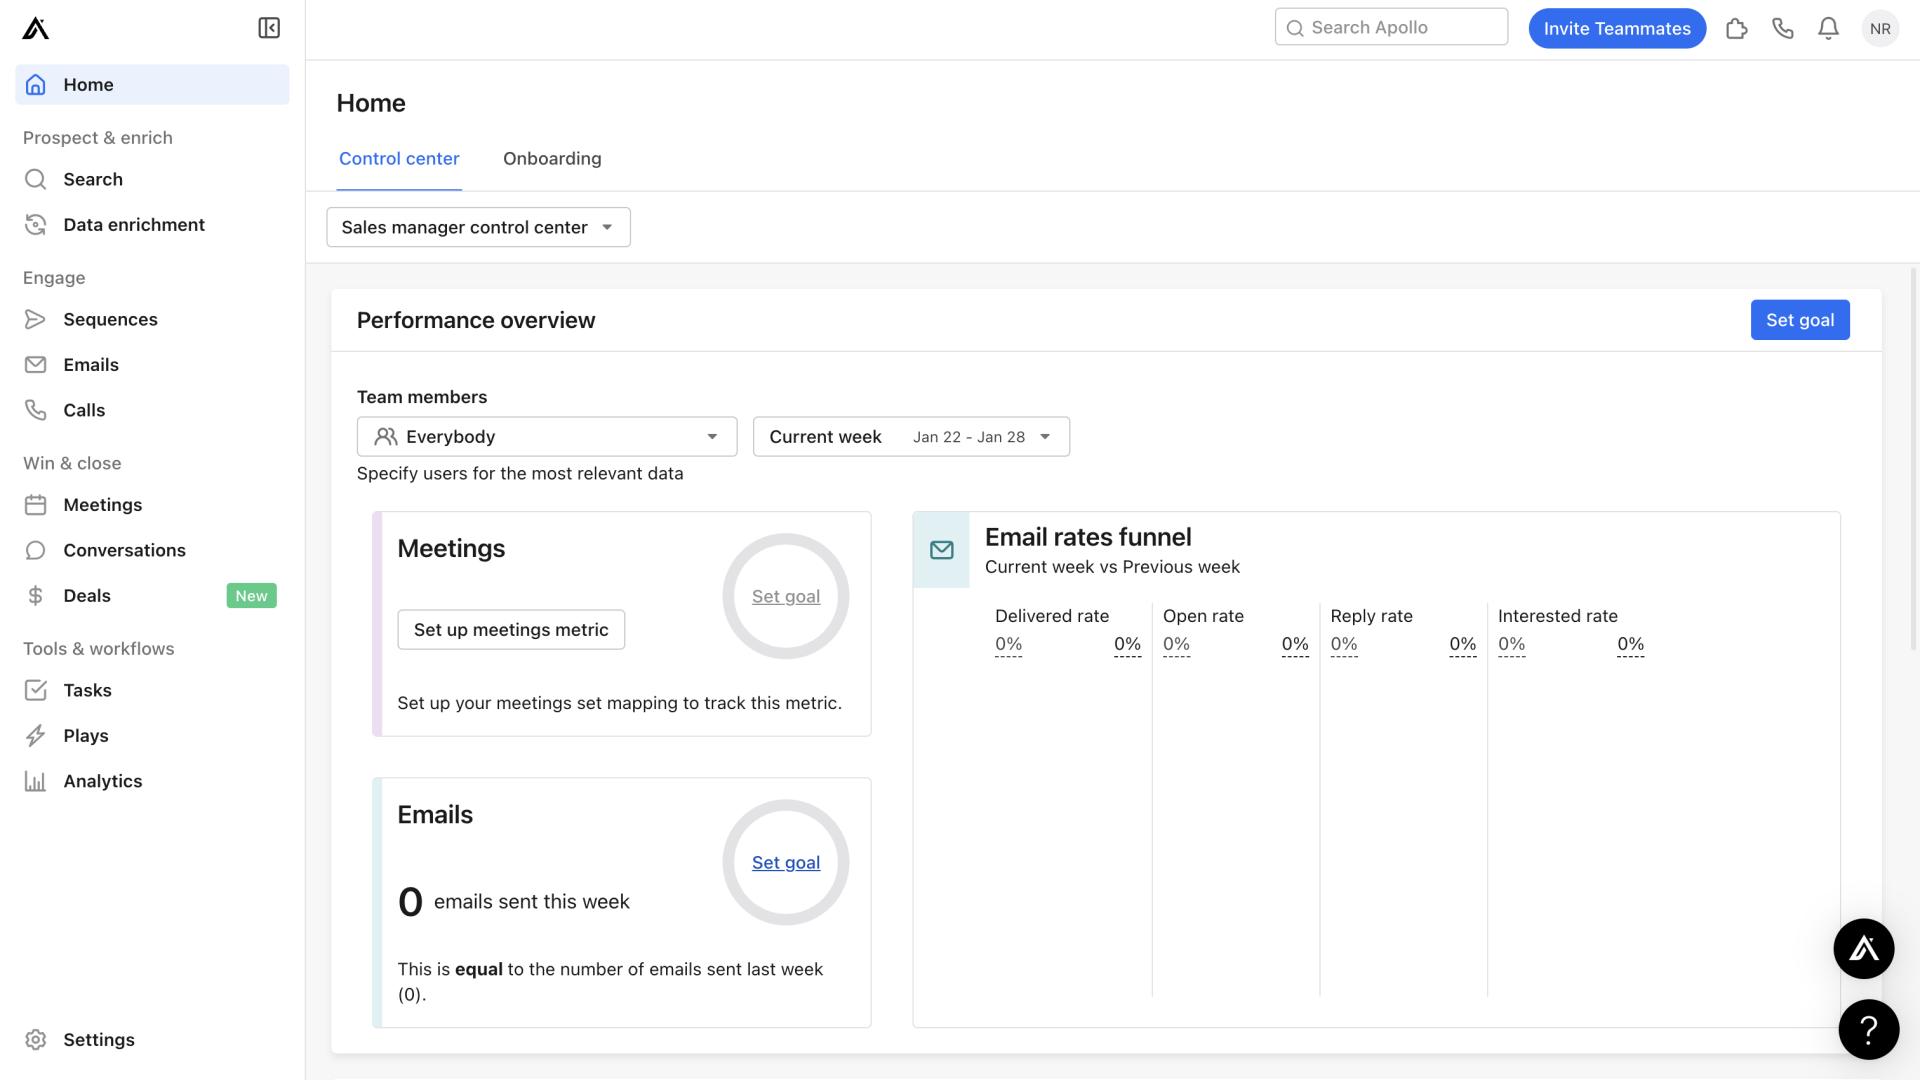The image size is (1920, 1080).
Task: Collapse the sidebar with panel icon
Action: tap(269, 28)
